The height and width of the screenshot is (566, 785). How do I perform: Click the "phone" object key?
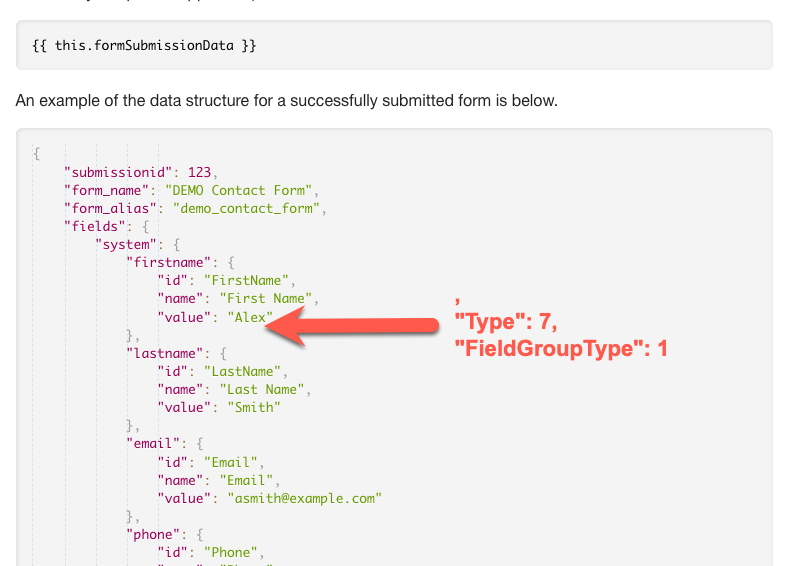pos(153,535)
